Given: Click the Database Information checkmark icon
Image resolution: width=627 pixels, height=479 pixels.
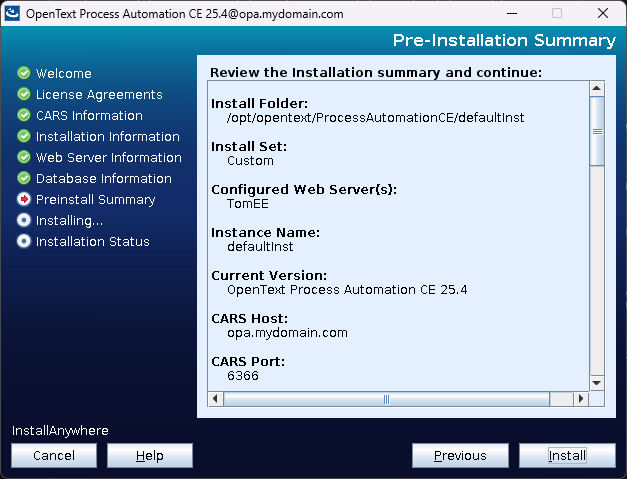Looking at the screenshot, I should [24, 178].
